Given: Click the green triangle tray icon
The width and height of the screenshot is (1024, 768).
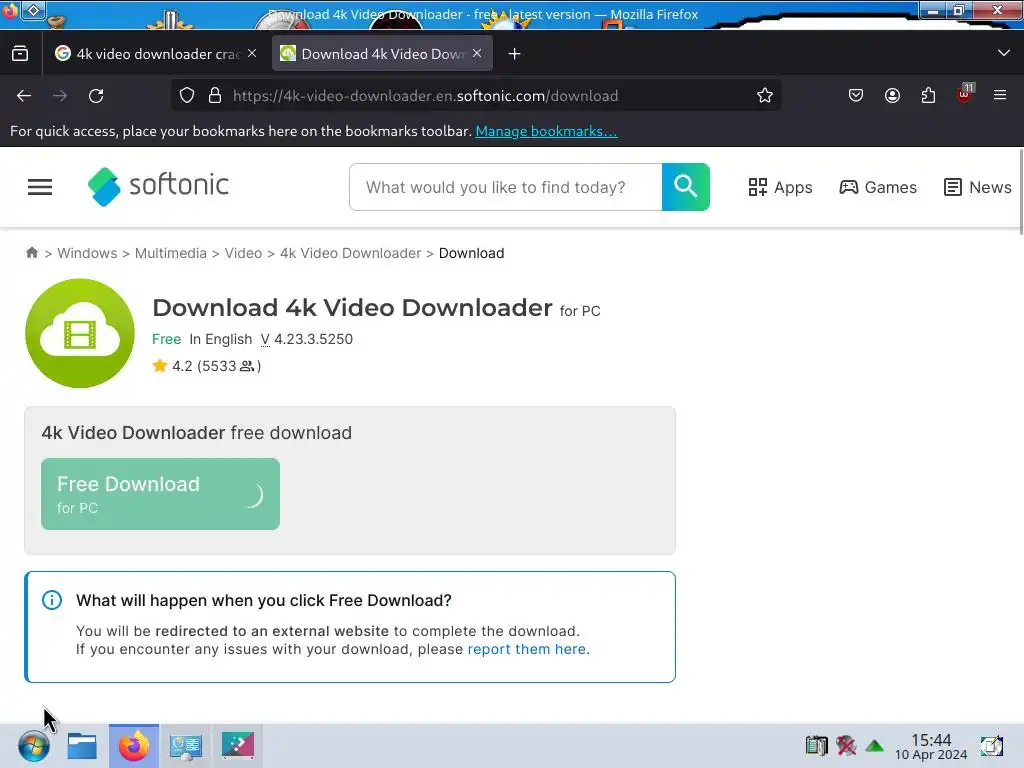Looking at the screenshot, I should [874, 745].
